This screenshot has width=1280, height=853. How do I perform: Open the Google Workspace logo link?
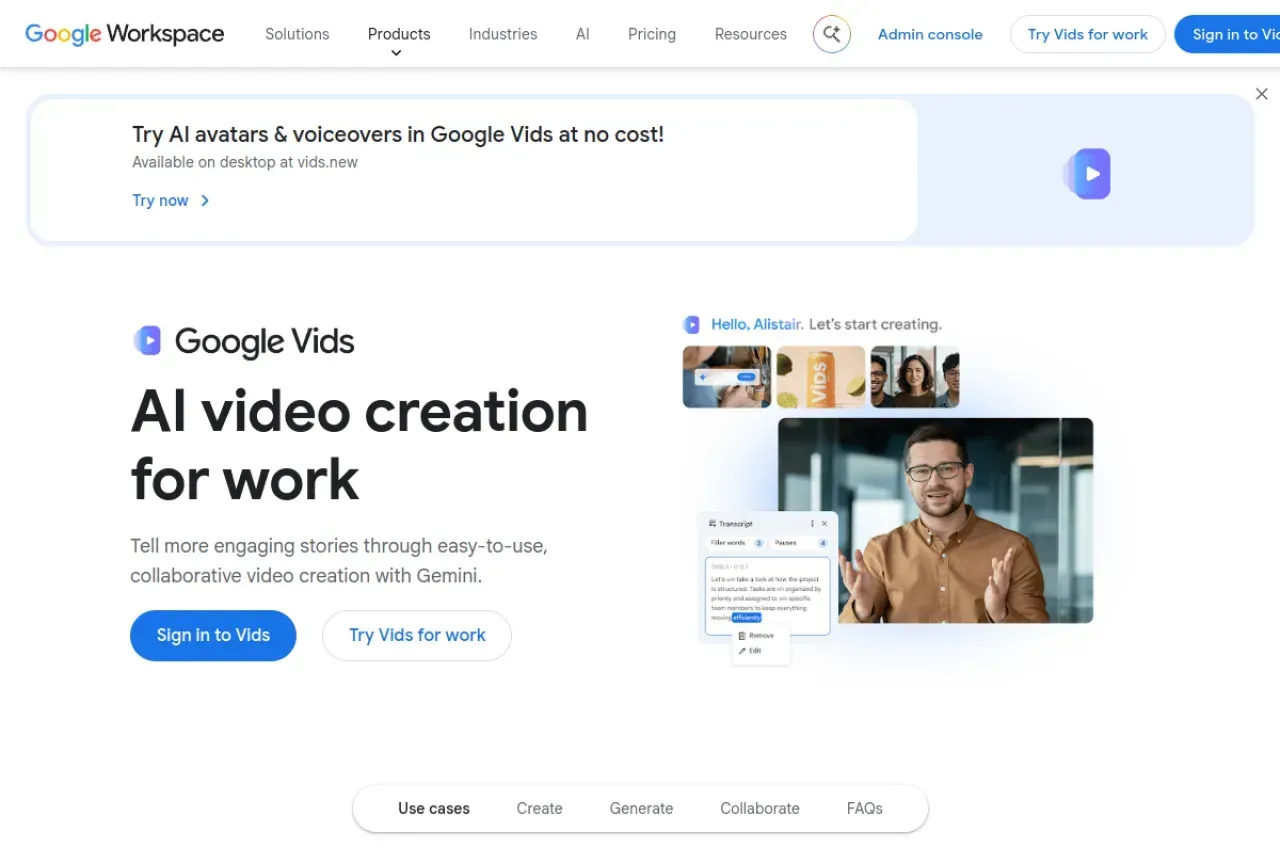(x=125, y=34)
